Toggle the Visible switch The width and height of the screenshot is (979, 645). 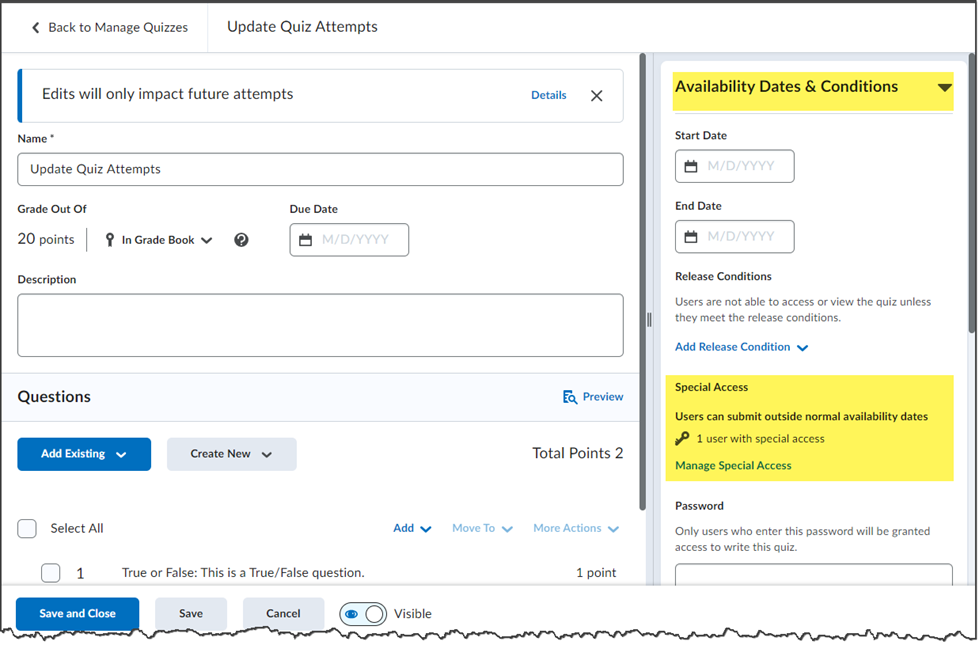(x=362, y=614)
